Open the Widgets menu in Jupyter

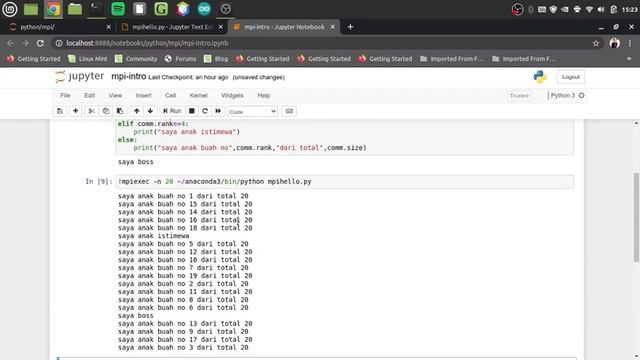pyautogui.click(x=232, y=95)
